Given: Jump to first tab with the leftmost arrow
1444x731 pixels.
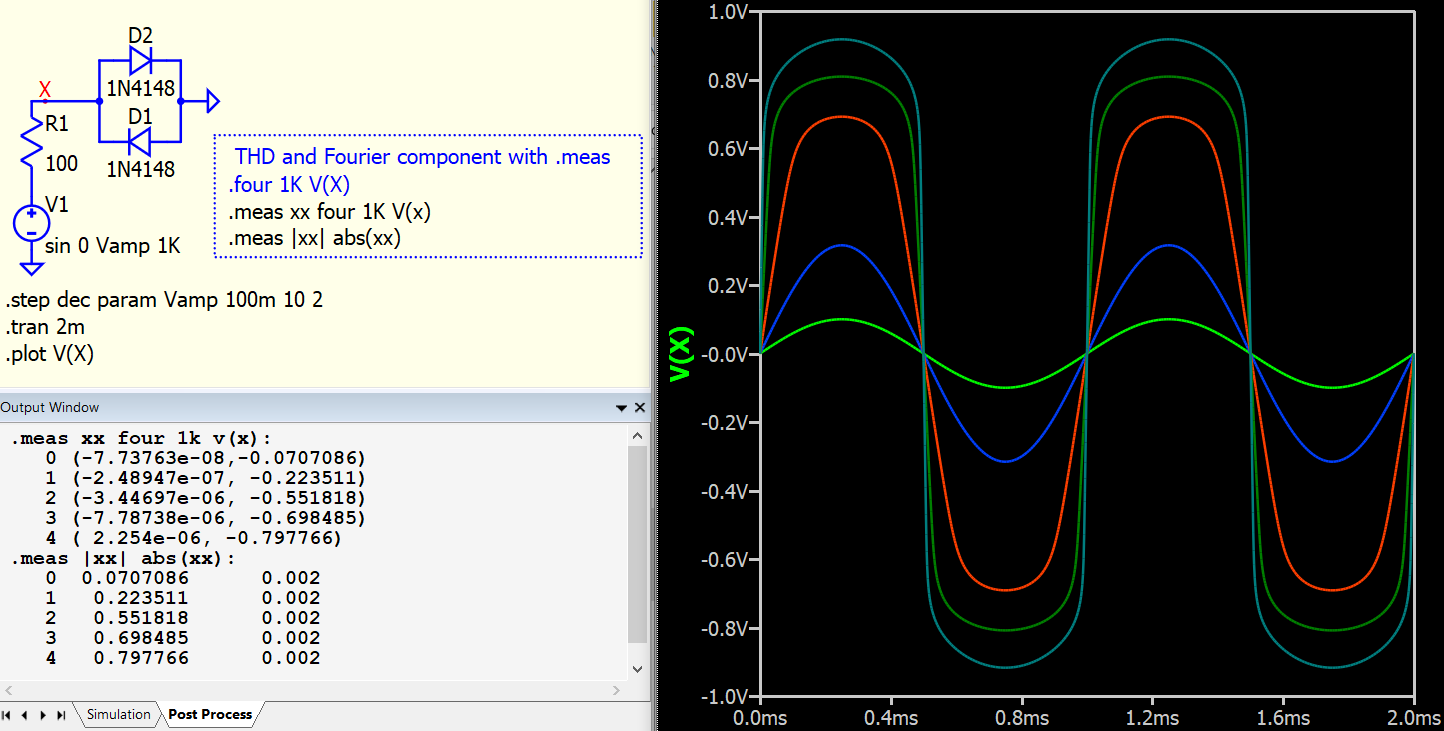Looking at the screenshot, I should 7,715.
